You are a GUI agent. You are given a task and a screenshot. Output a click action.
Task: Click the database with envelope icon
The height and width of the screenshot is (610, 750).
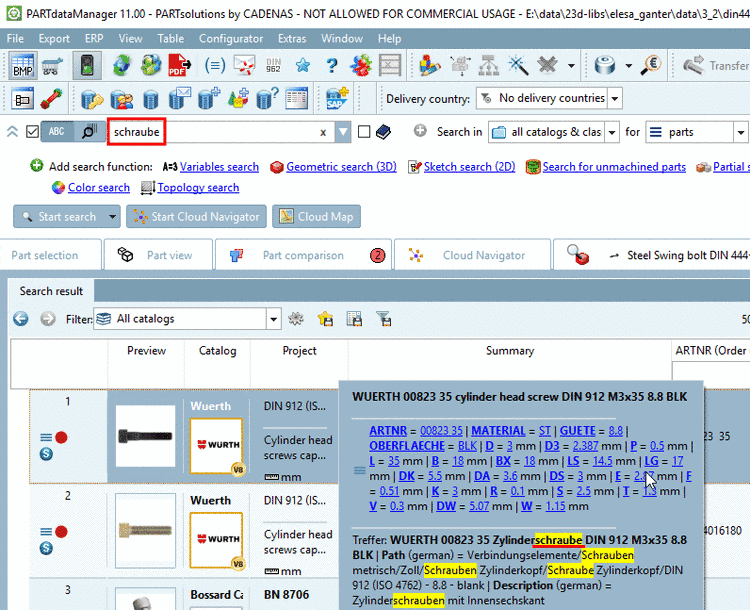pos(180,99)
